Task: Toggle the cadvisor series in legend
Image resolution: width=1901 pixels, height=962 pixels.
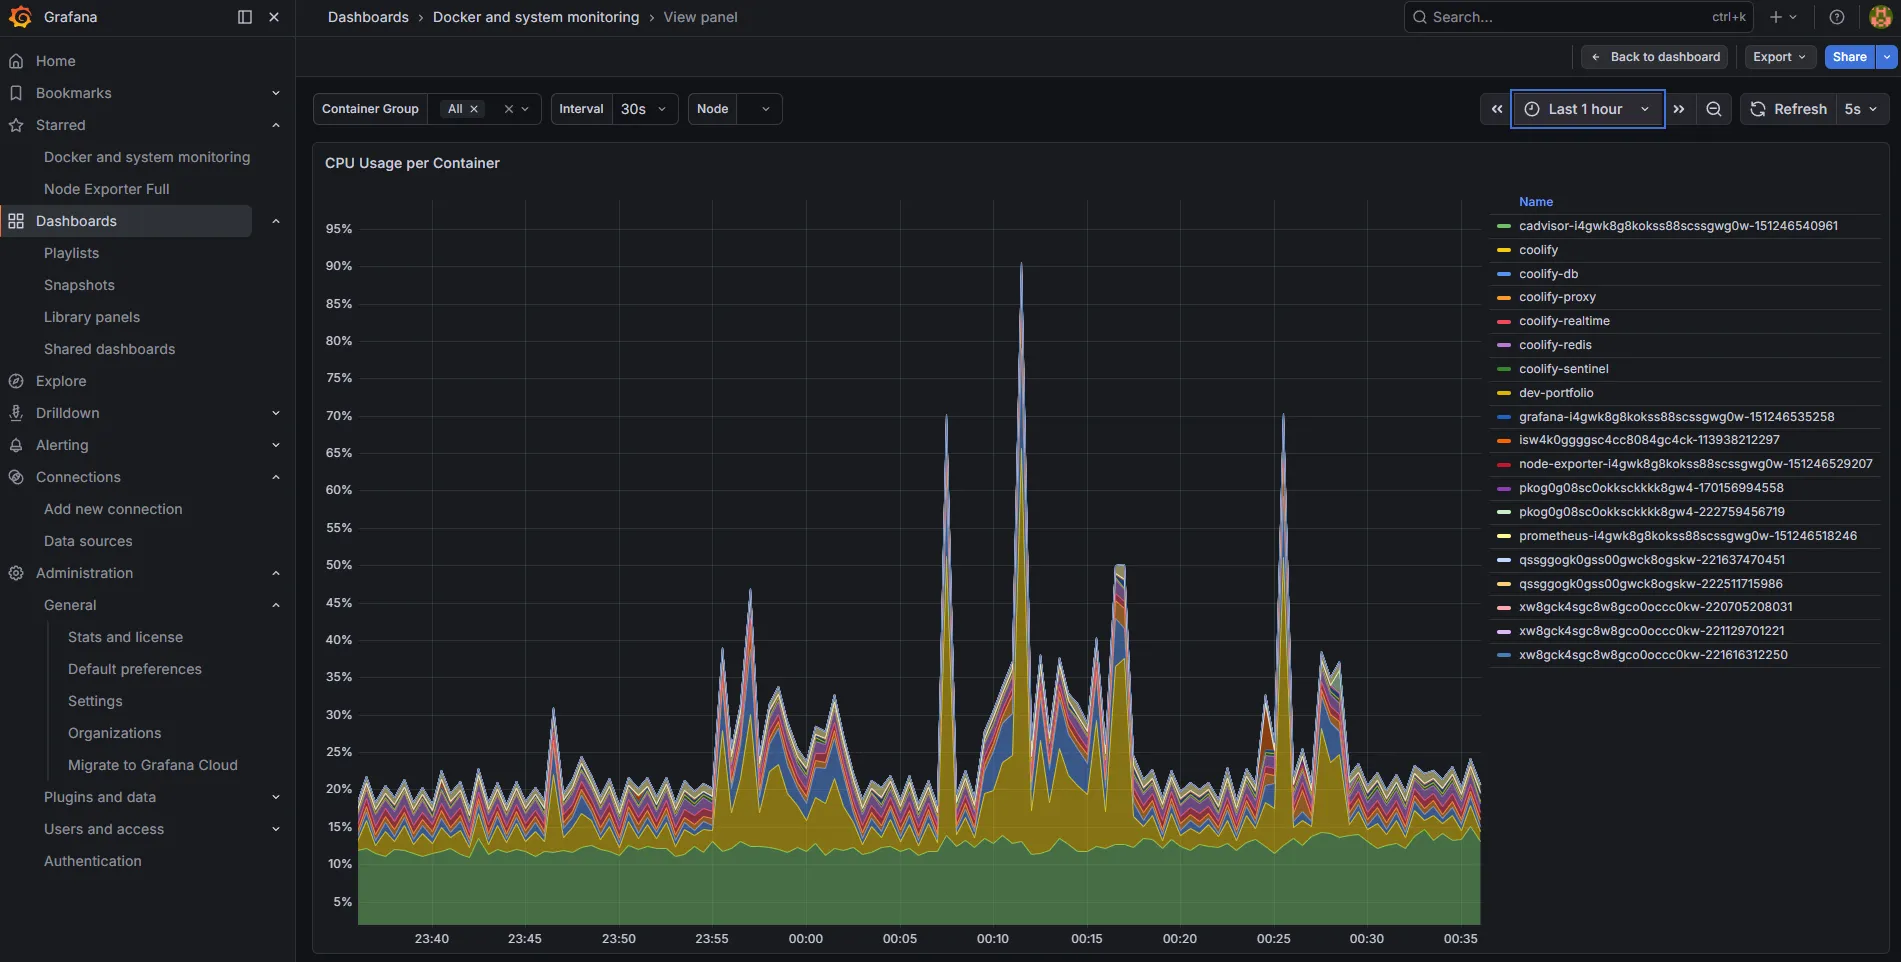Action: pos(1678,226)
